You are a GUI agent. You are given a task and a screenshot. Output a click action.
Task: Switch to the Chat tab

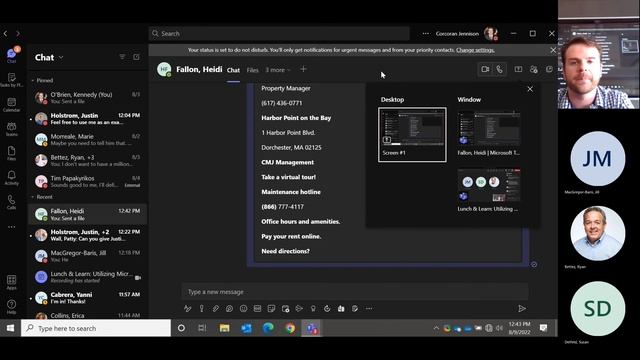233,70
